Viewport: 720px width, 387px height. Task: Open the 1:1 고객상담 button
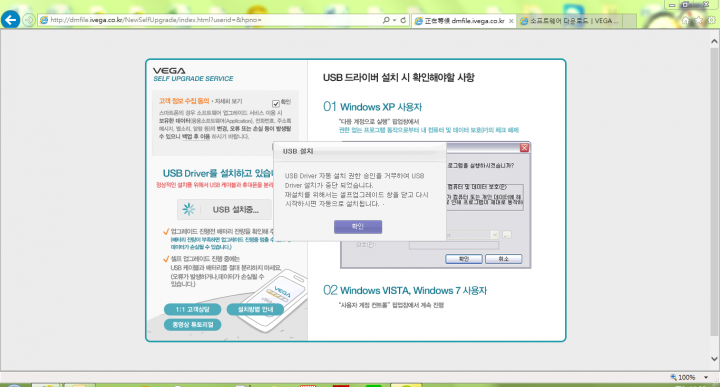192,309
